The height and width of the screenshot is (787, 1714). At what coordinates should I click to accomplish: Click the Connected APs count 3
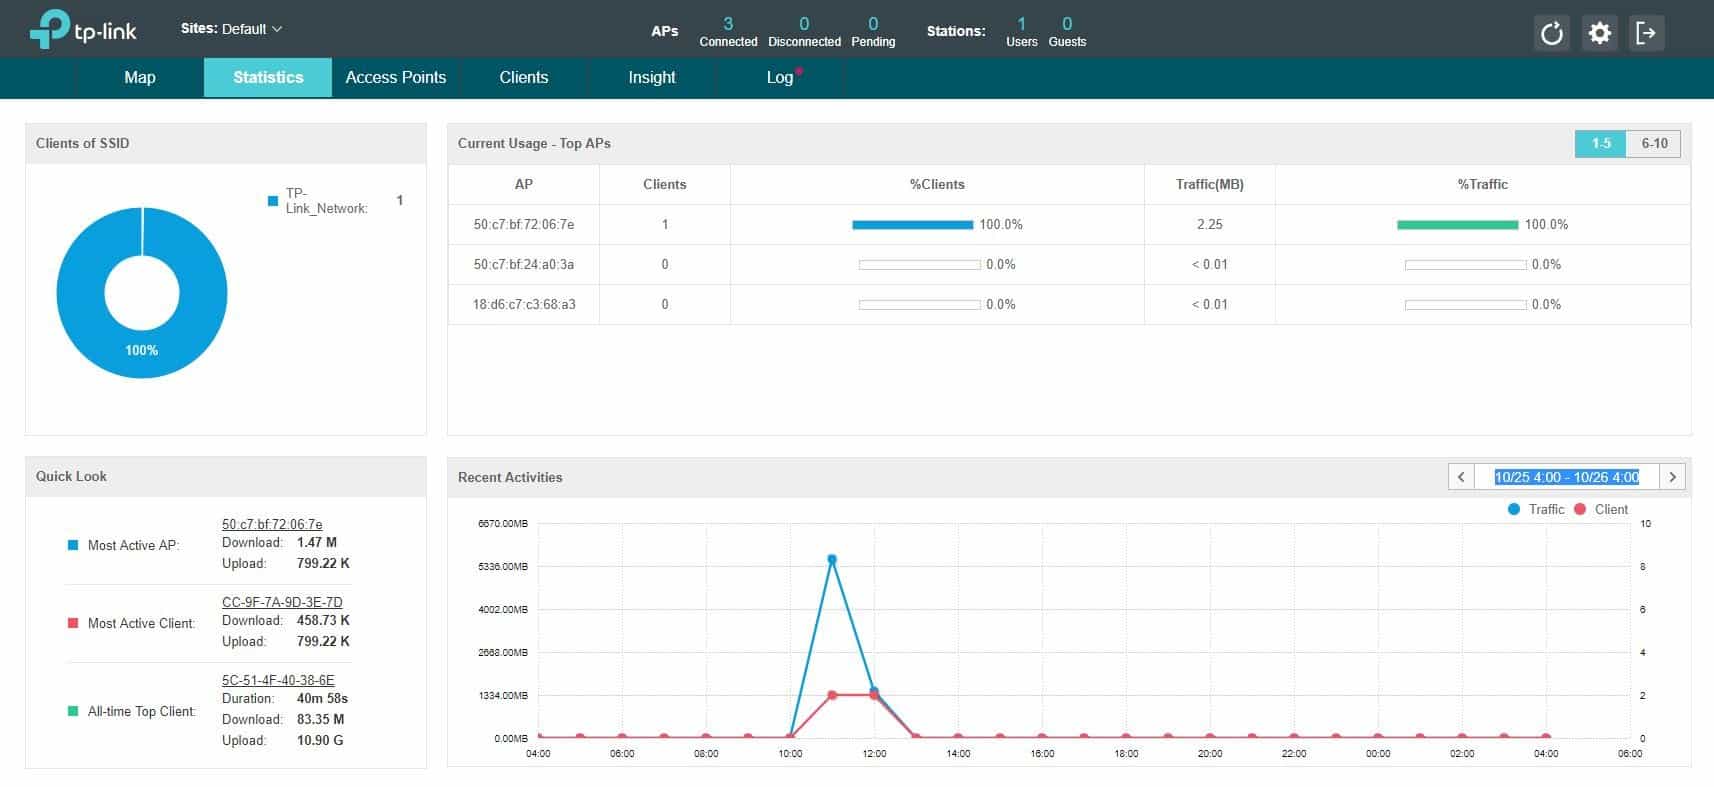728,24
